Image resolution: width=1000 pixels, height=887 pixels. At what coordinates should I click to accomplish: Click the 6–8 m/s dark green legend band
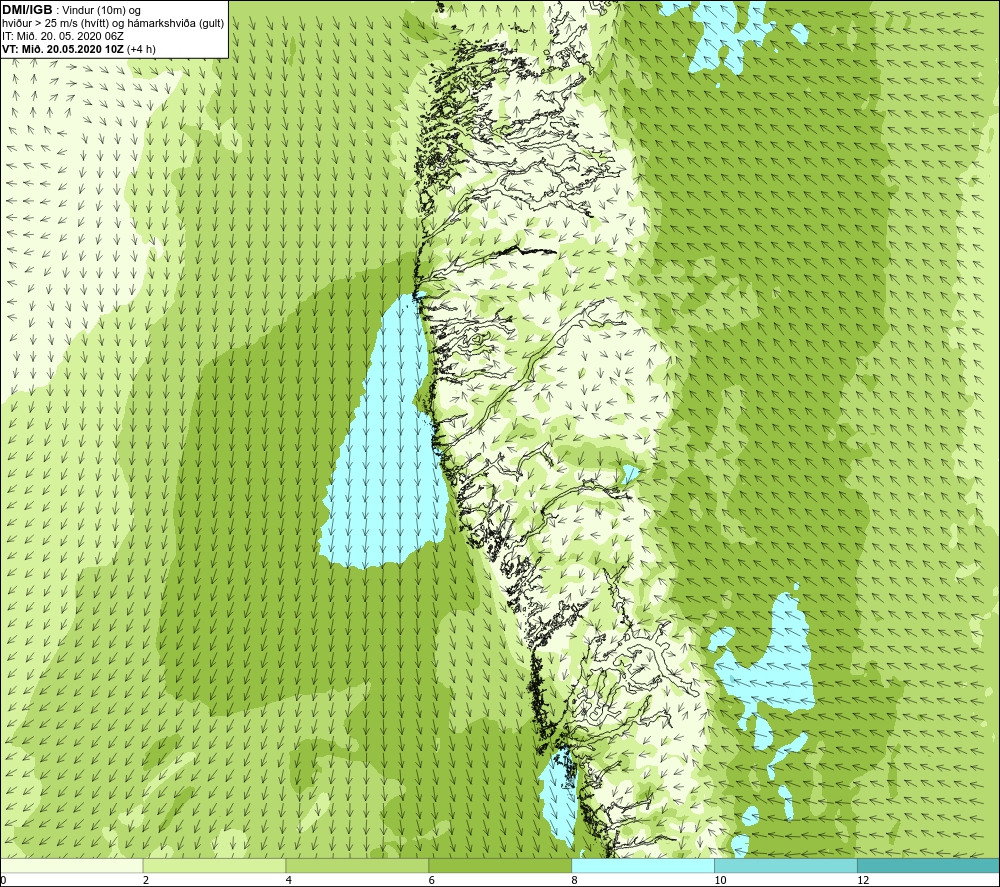click(x=500, y=865)
